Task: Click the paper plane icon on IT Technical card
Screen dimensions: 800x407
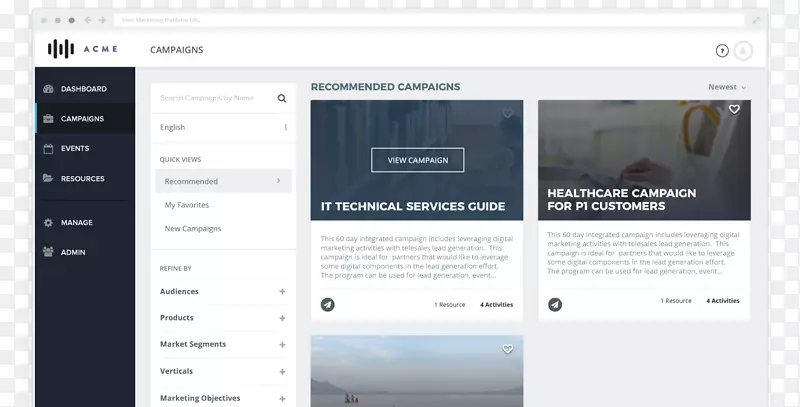Action: coord(328,304)
